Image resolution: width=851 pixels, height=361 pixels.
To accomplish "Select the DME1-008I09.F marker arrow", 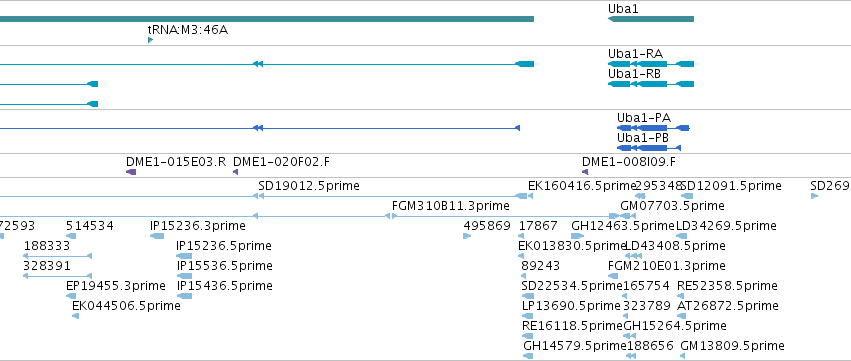I will [x=585, y=172].
